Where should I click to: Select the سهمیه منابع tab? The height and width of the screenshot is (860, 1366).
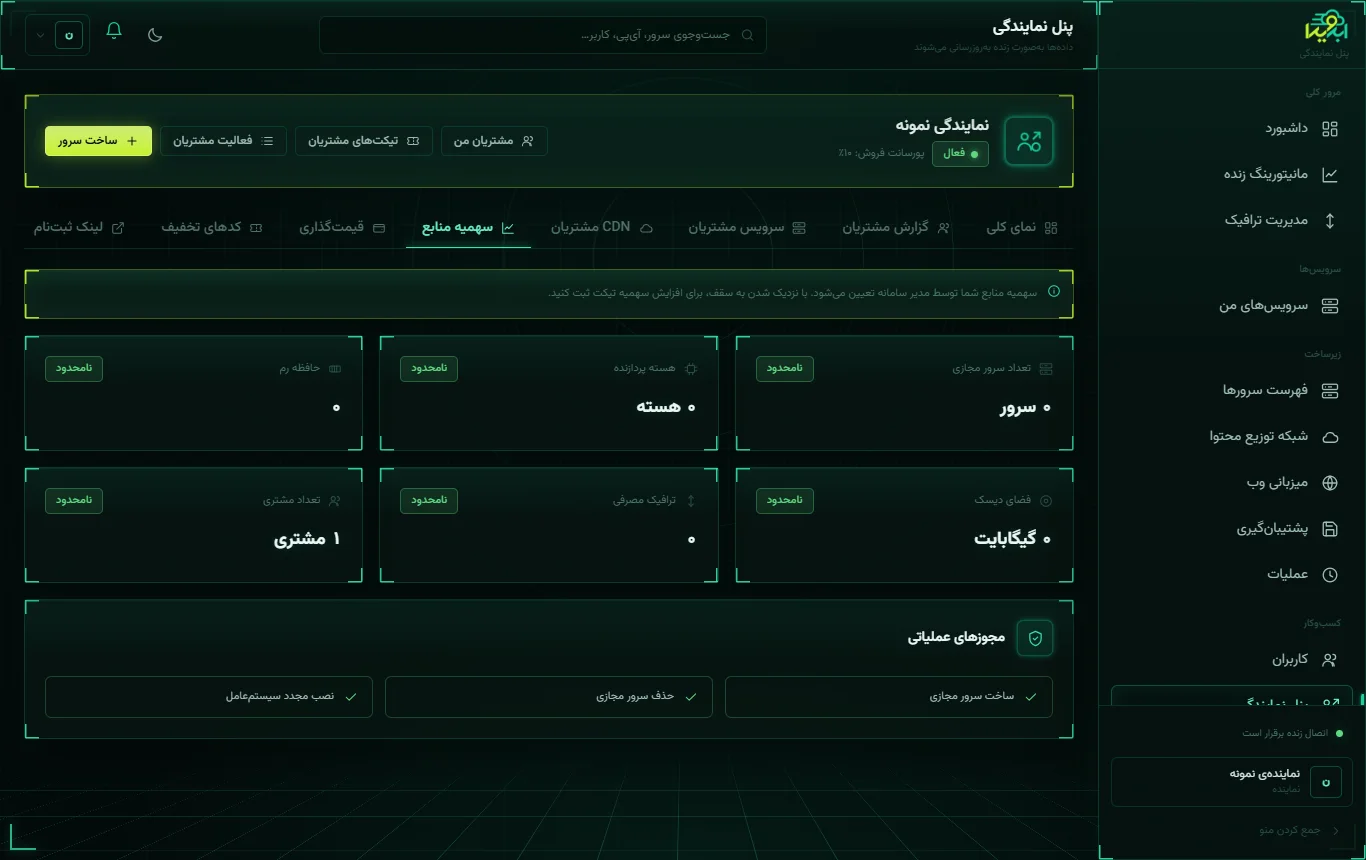(x=468, y=227)
